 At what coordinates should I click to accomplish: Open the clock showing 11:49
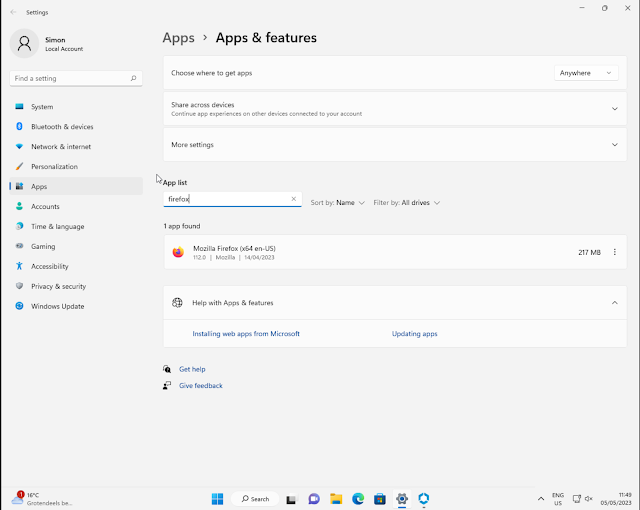pyautogui.click(x=616, y=499)
